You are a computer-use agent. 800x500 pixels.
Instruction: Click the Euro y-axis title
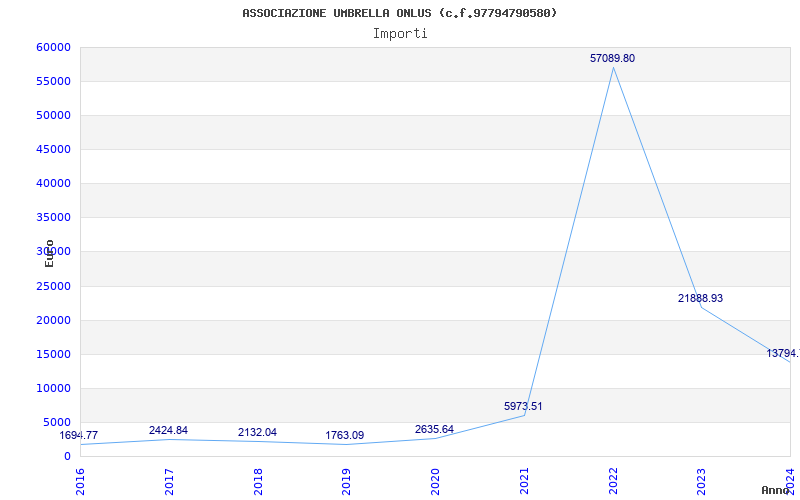(49, 253)
